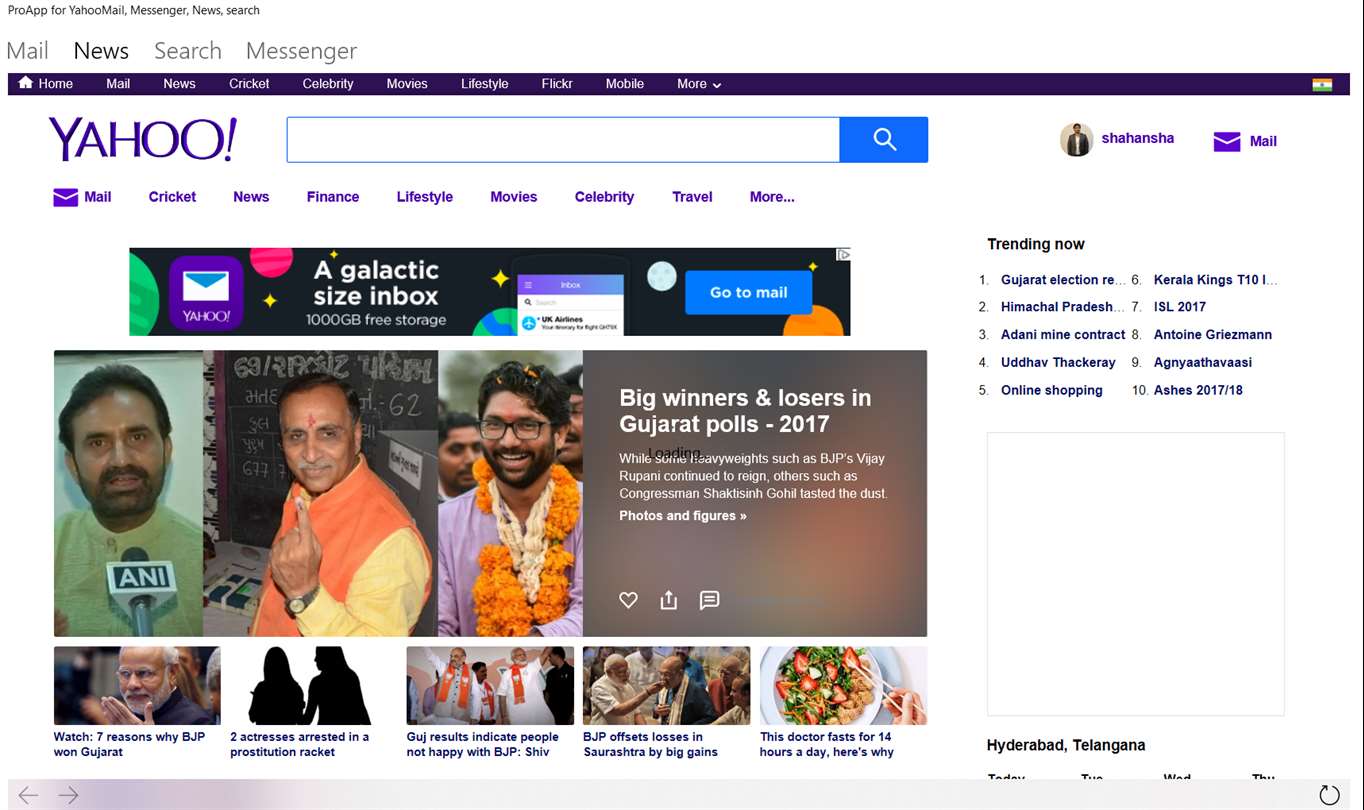Open Mobile in the purple navigation bar
Image resolution: width=1364 pixels, height=810 pixels.
point(625,84)
